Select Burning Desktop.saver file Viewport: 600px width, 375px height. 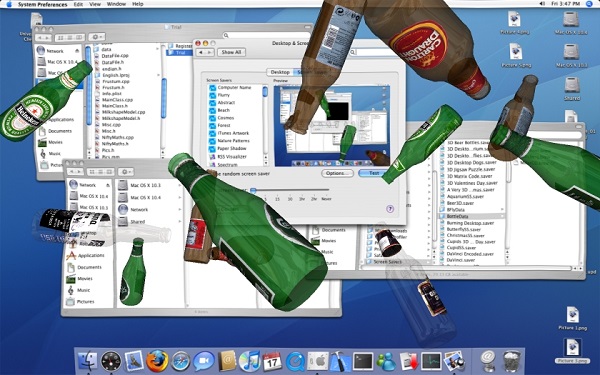[470, 223]
